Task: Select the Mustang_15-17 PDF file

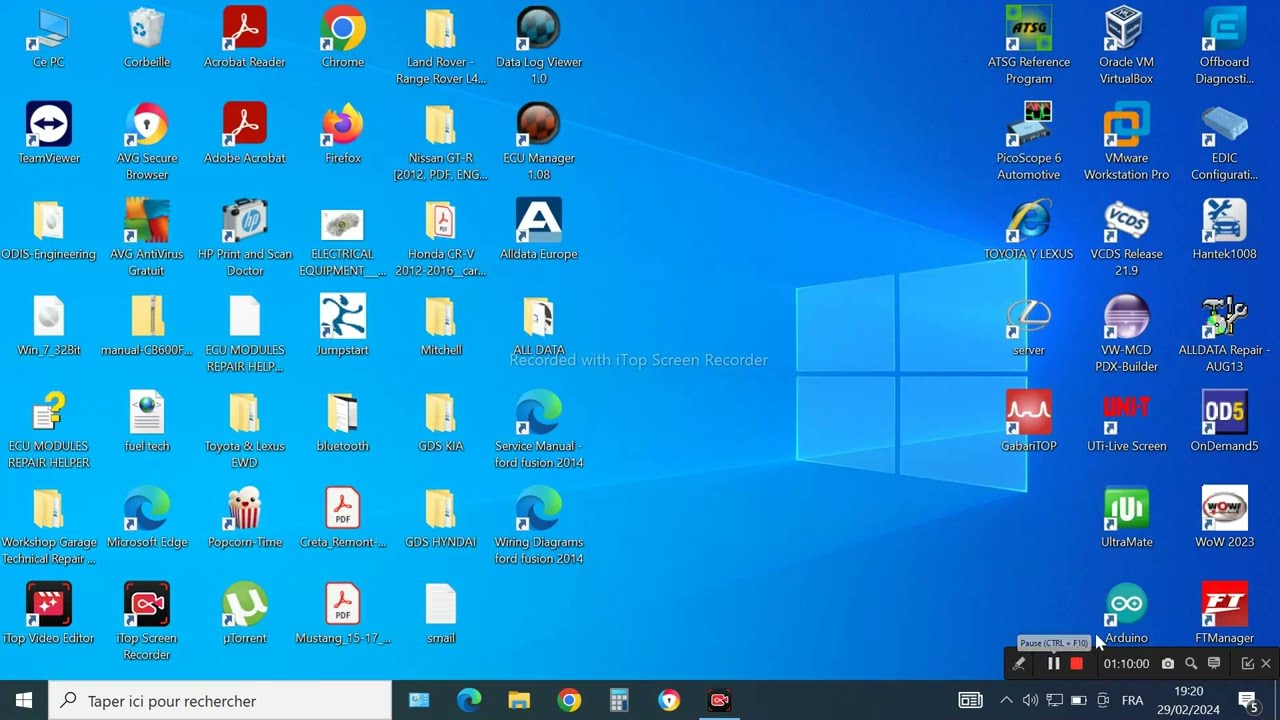Action: [x=343, y=614]
